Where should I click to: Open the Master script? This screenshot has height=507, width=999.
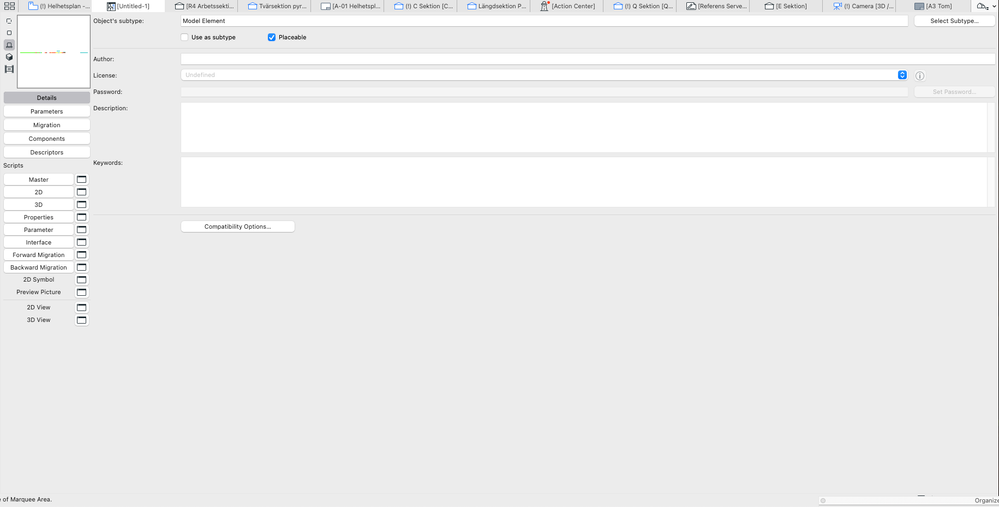tap(39, 180)
